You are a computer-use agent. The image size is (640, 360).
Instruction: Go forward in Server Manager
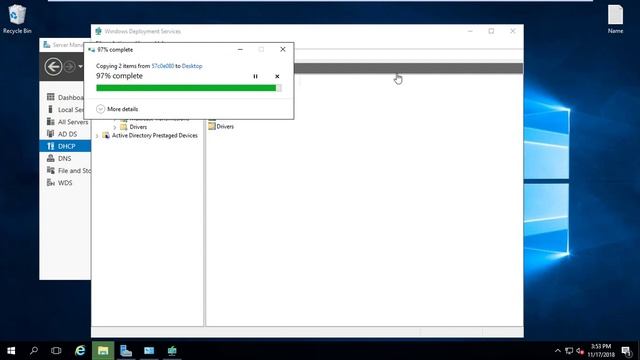point(69,67)
